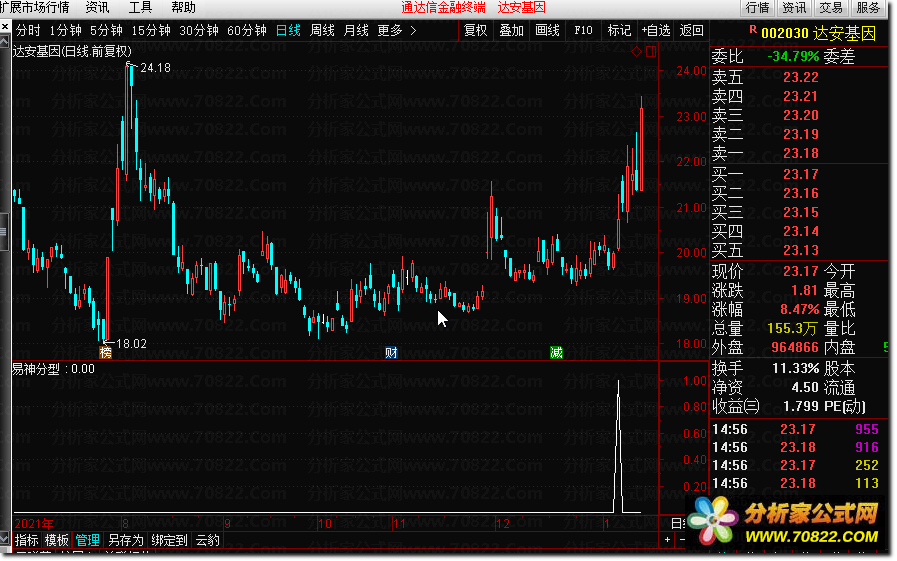Viewport: 897px width, 561px height.
Task: Click the 卖一 price 23.18
Action: click(800, 153)
